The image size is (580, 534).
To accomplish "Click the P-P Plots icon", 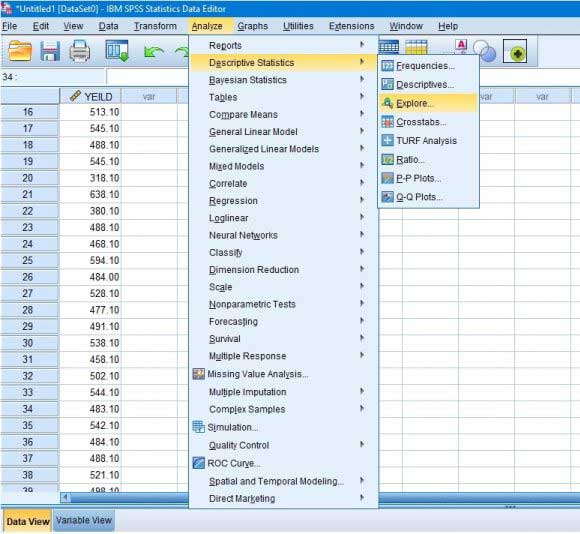I will point(387,178).
